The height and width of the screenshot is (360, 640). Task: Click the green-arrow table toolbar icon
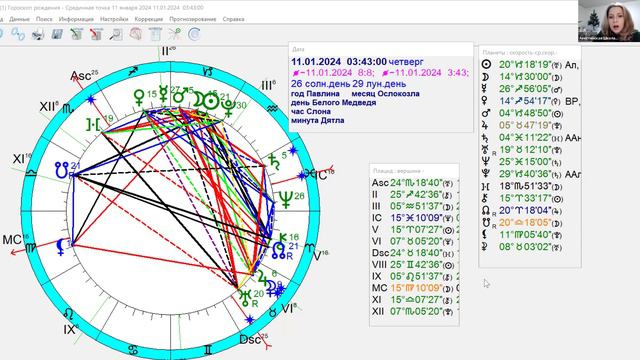click(76, 34)
